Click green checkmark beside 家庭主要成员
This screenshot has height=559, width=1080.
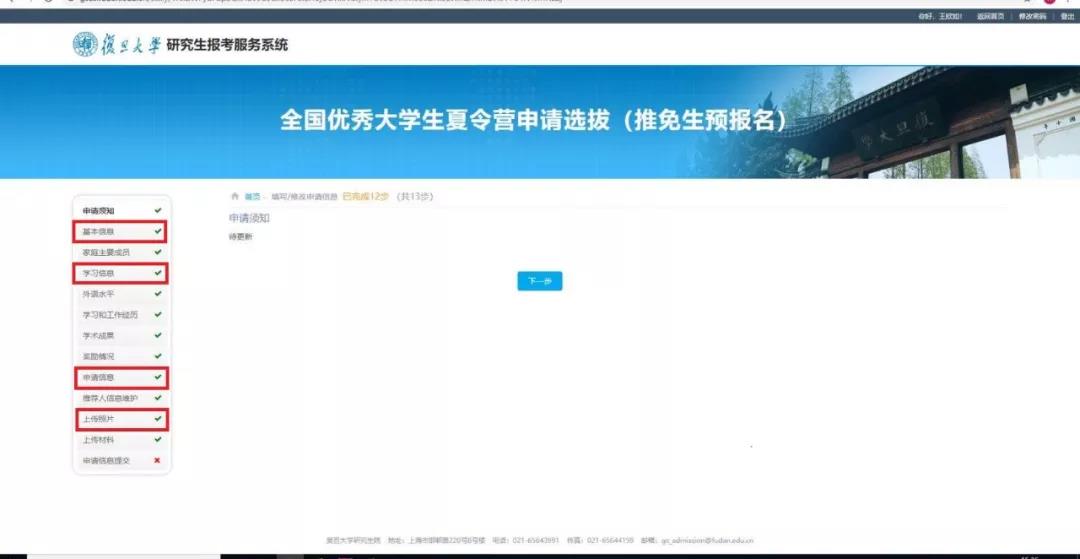click(x=158, y=252)
